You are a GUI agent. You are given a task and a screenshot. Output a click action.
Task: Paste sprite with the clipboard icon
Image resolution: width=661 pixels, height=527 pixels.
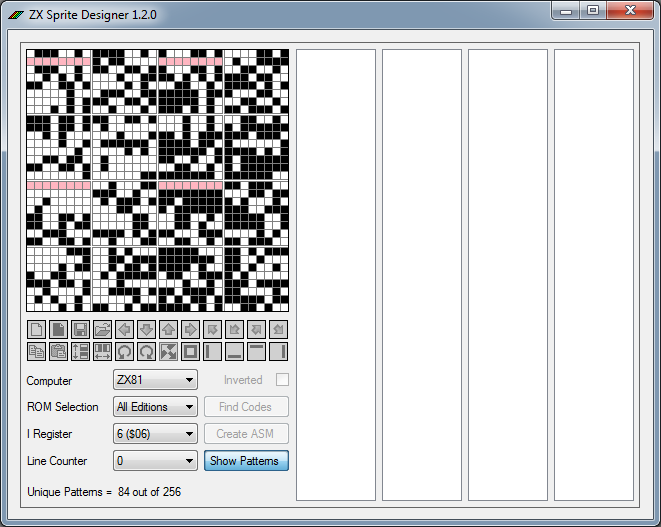[x=59, y=351]
